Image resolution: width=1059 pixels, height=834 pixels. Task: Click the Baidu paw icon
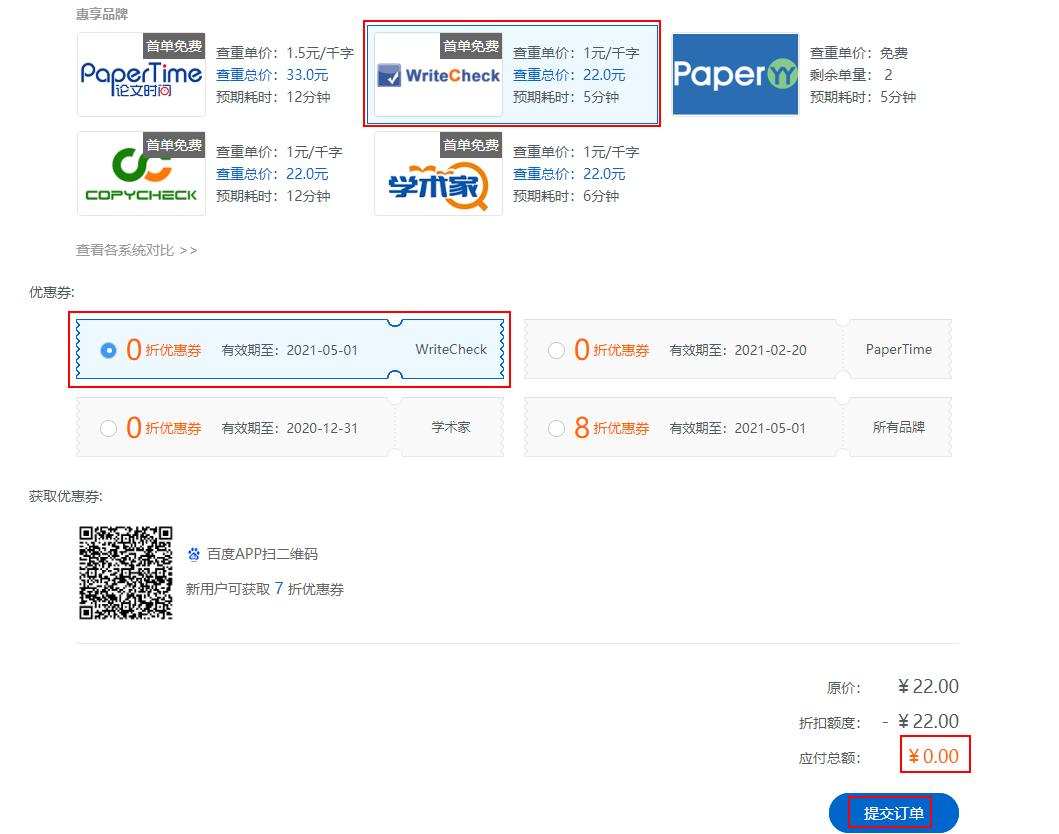pos(194,554)
